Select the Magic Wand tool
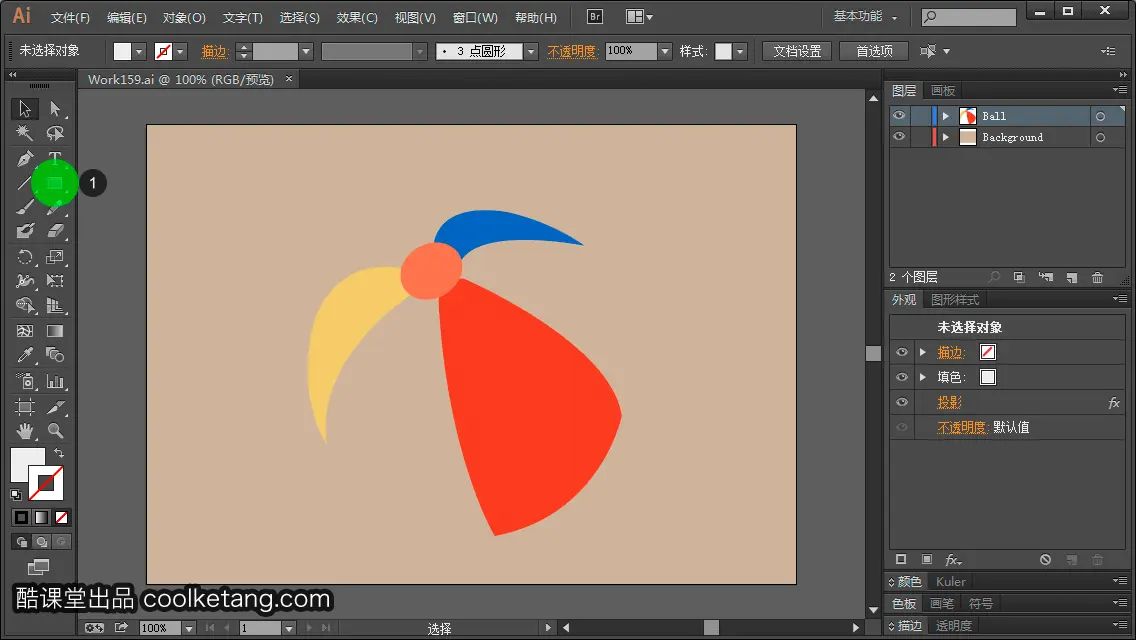Screen dimensions: 1136x640 pos(25,133)
